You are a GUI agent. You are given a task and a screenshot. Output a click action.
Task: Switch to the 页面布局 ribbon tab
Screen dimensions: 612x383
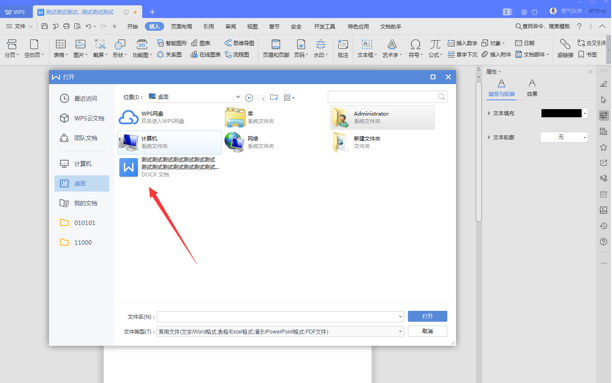coord(181,27)
